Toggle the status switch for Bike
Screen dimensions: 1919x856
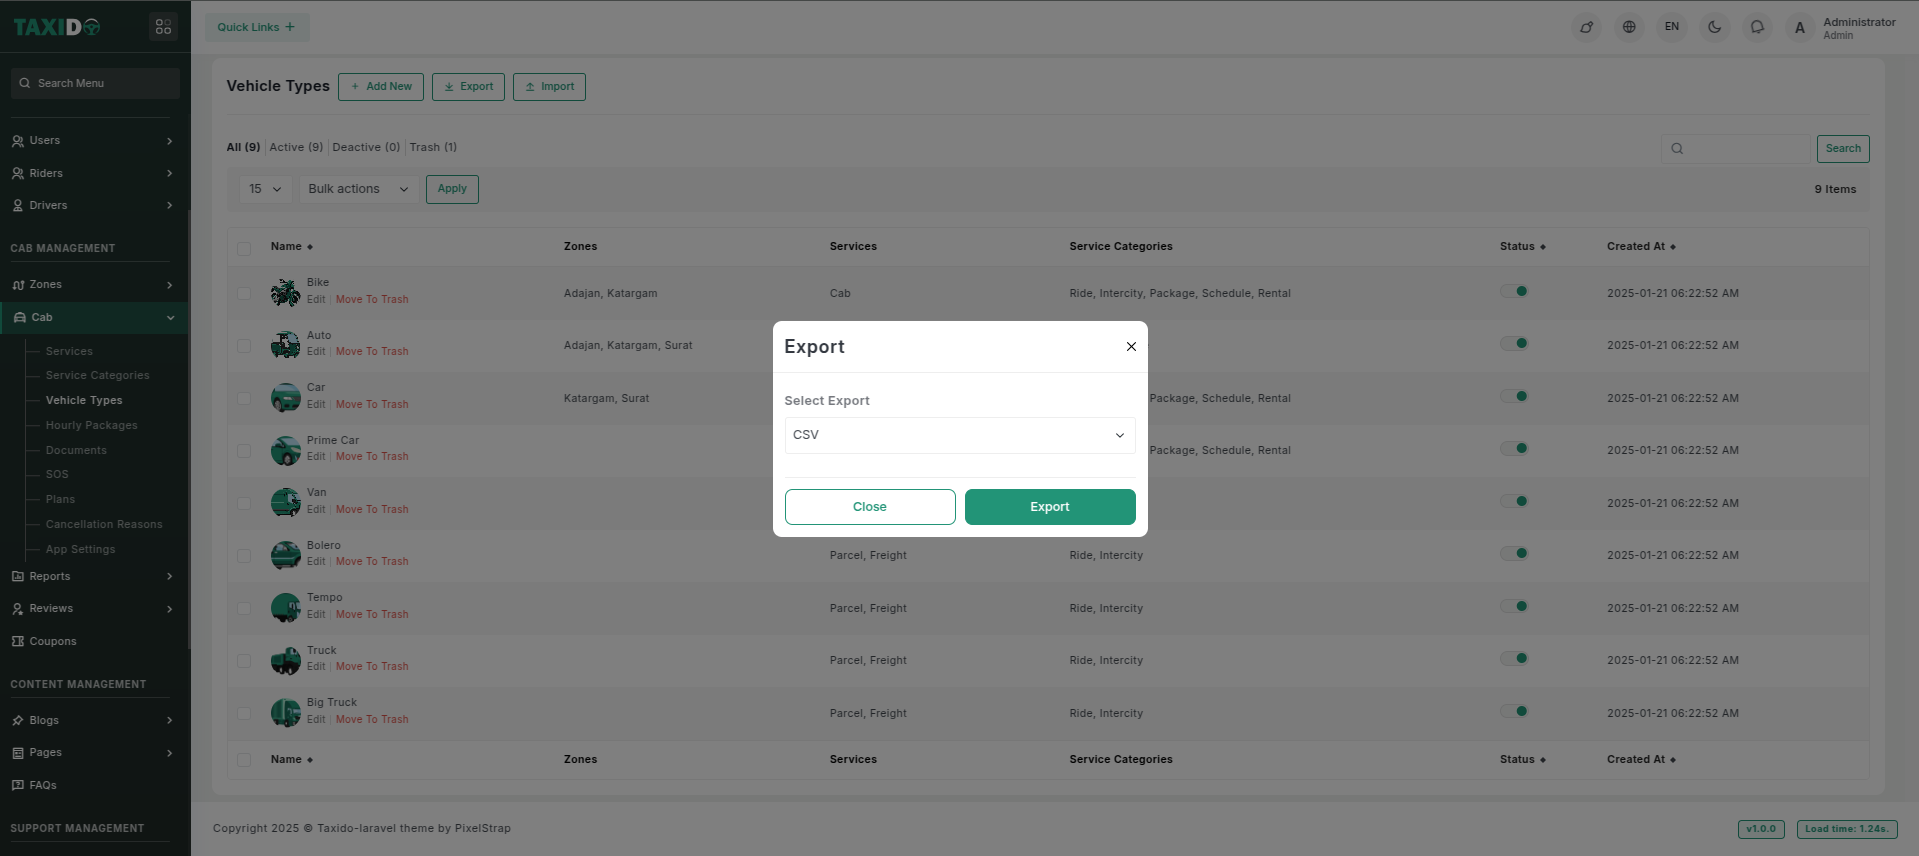pyautogui.click(x=1514, y=292)
